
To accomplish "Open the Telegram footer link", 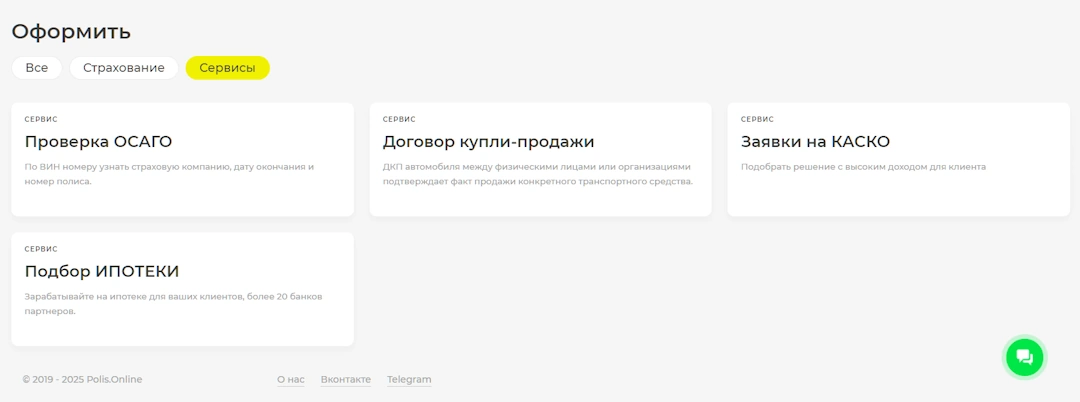I will click(409, 380).
